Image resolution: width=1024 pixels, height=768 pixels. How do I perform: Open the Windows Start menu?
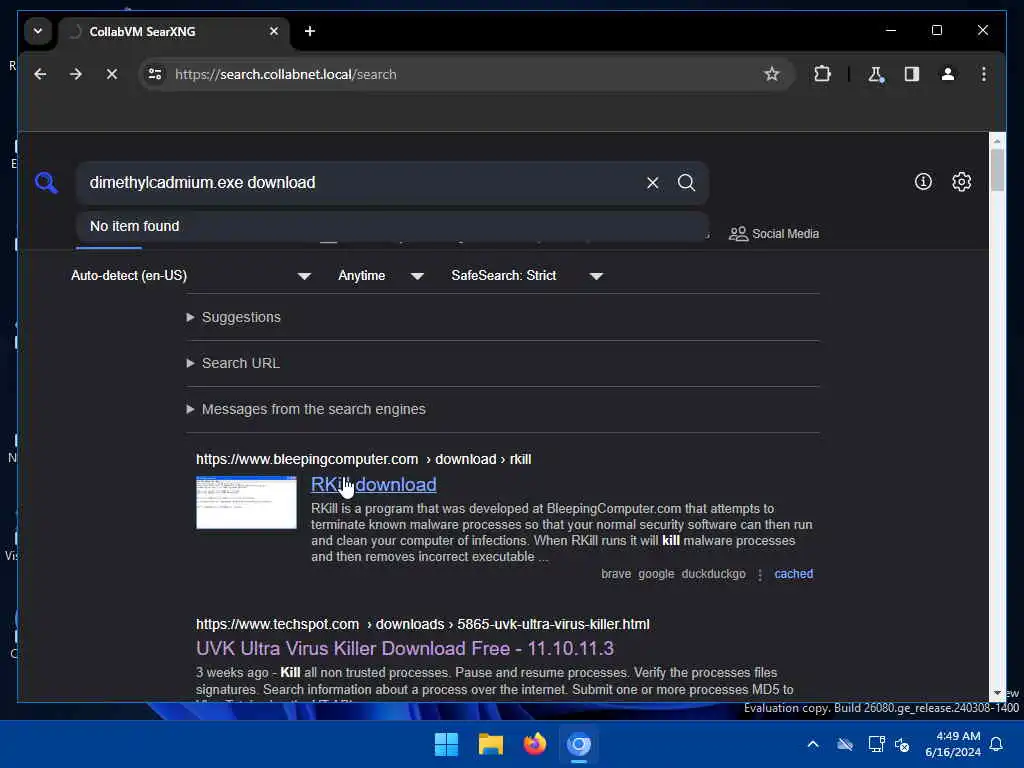point(447,744)
